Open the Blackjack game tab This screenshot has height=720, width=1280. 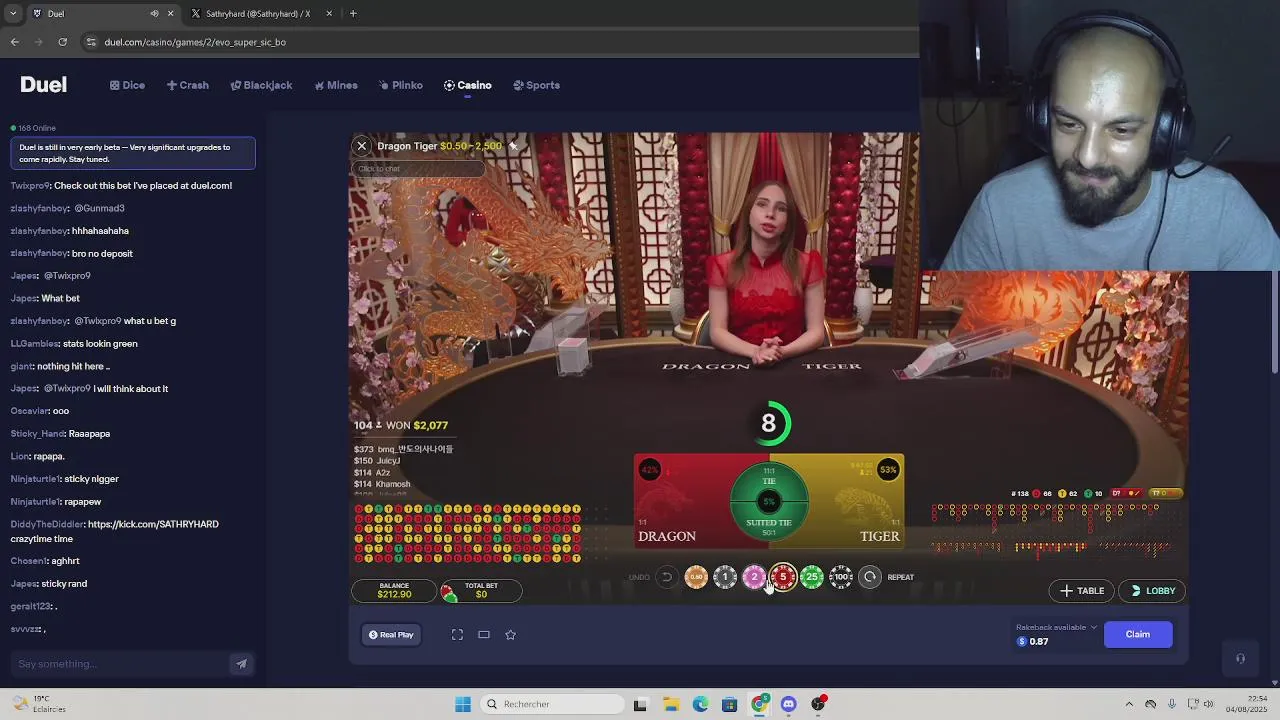261,85
